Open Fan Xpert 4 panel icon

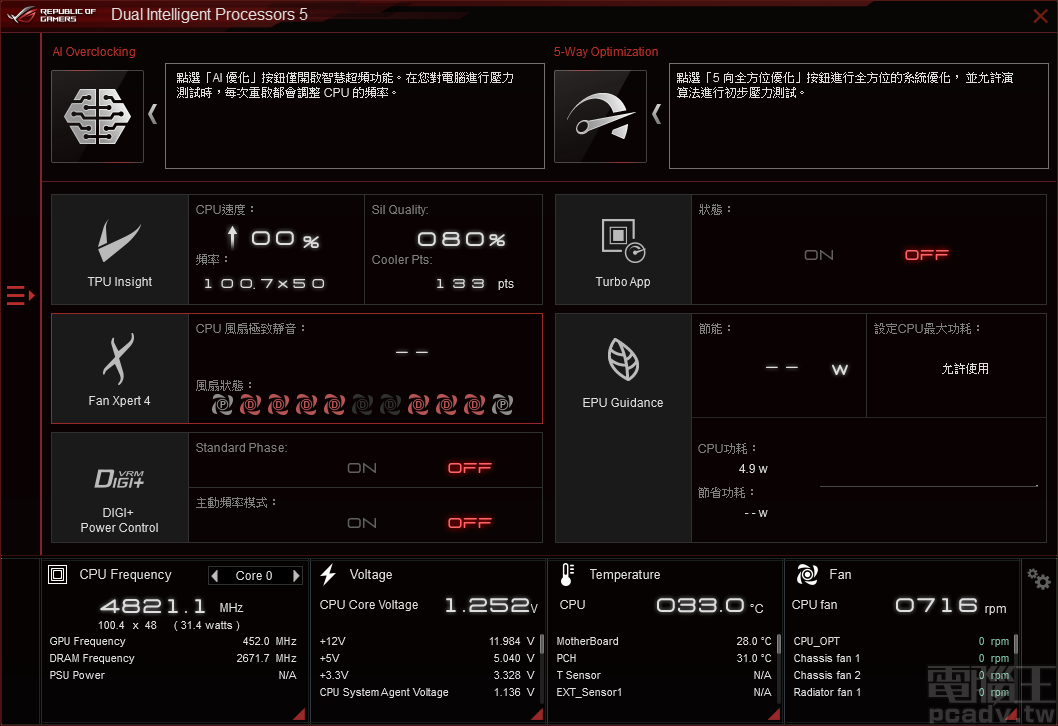click(119, 358)
